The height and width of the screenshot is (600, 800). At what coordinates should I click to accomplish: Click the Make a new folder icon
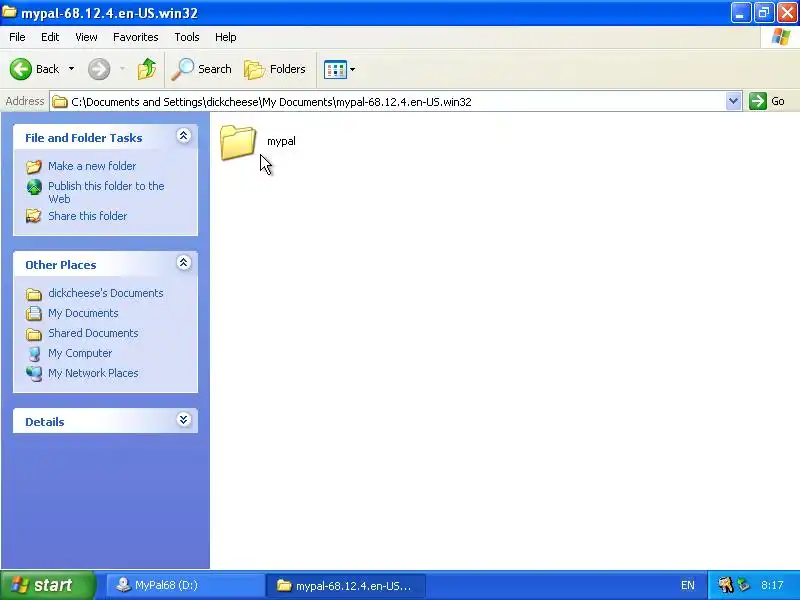(34, 166)
